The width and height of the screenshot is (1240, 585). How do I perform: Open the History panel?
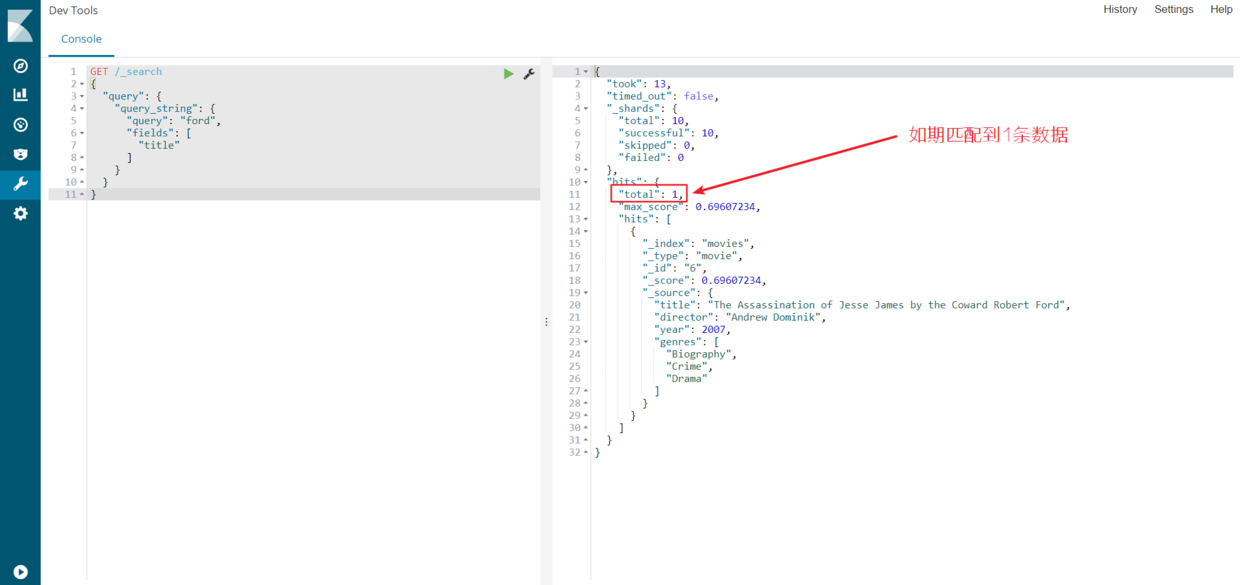tap(1120, 9)
